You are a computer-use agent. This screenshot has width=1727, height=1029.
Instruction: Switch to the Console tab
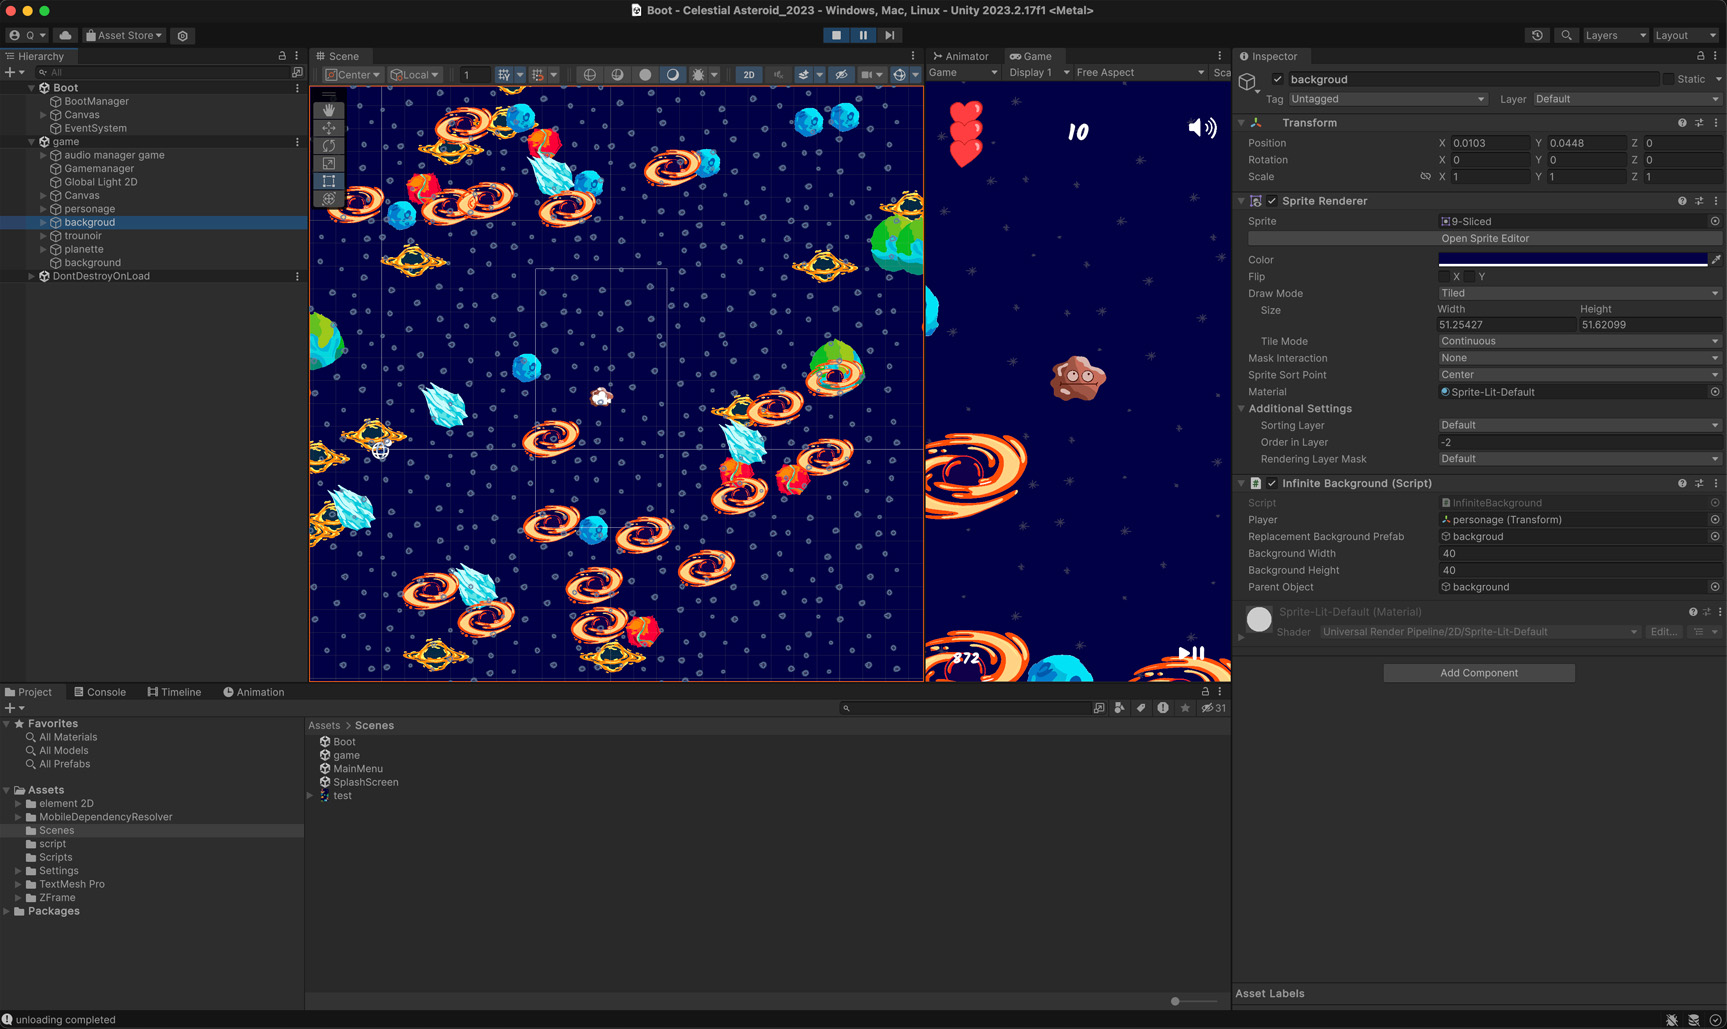pos(100,692)
